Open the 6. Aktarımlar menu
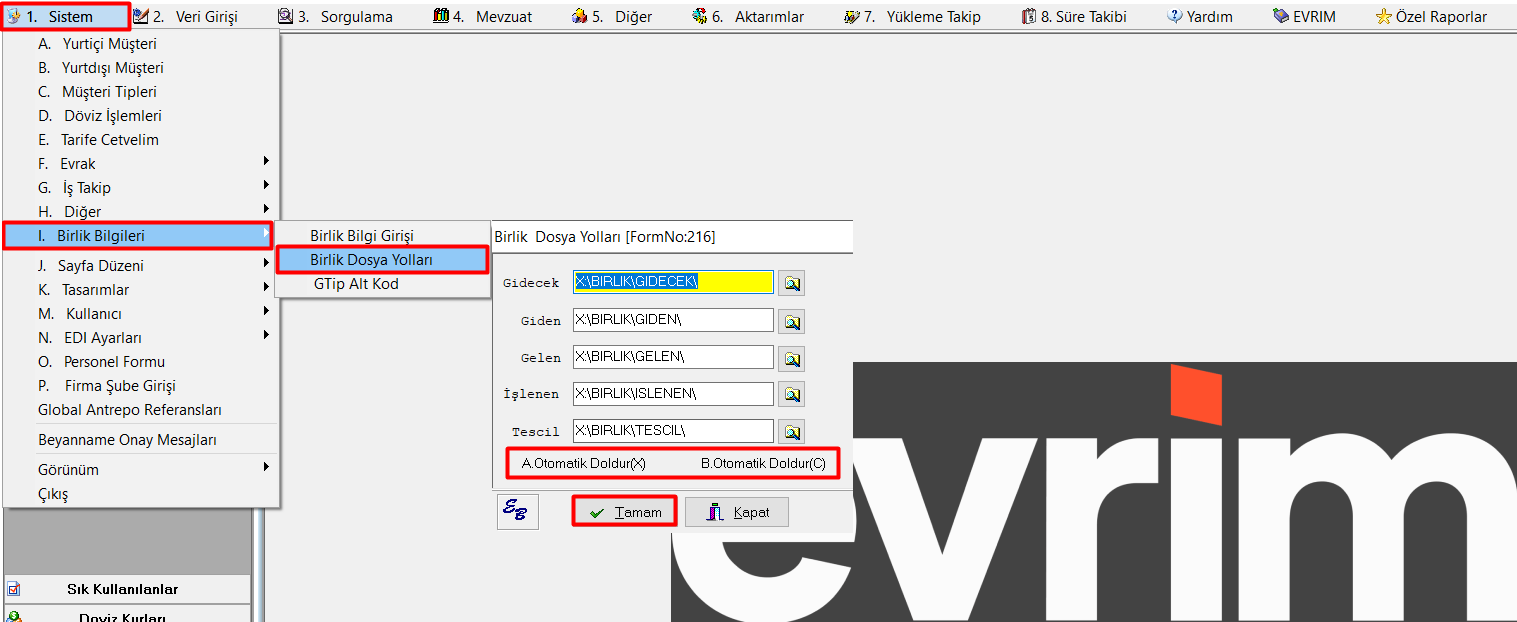 (x=747, y=16)
